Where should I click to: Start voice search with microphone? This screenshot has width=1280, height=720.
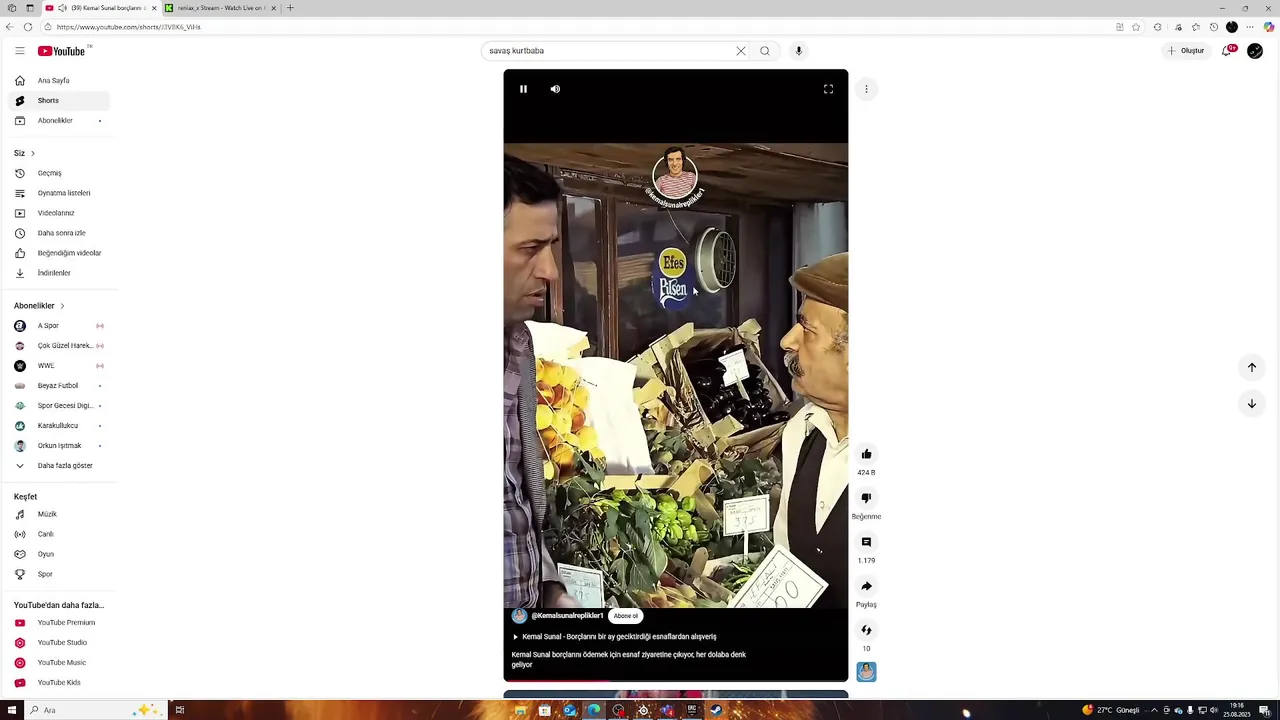coord(798,51)
